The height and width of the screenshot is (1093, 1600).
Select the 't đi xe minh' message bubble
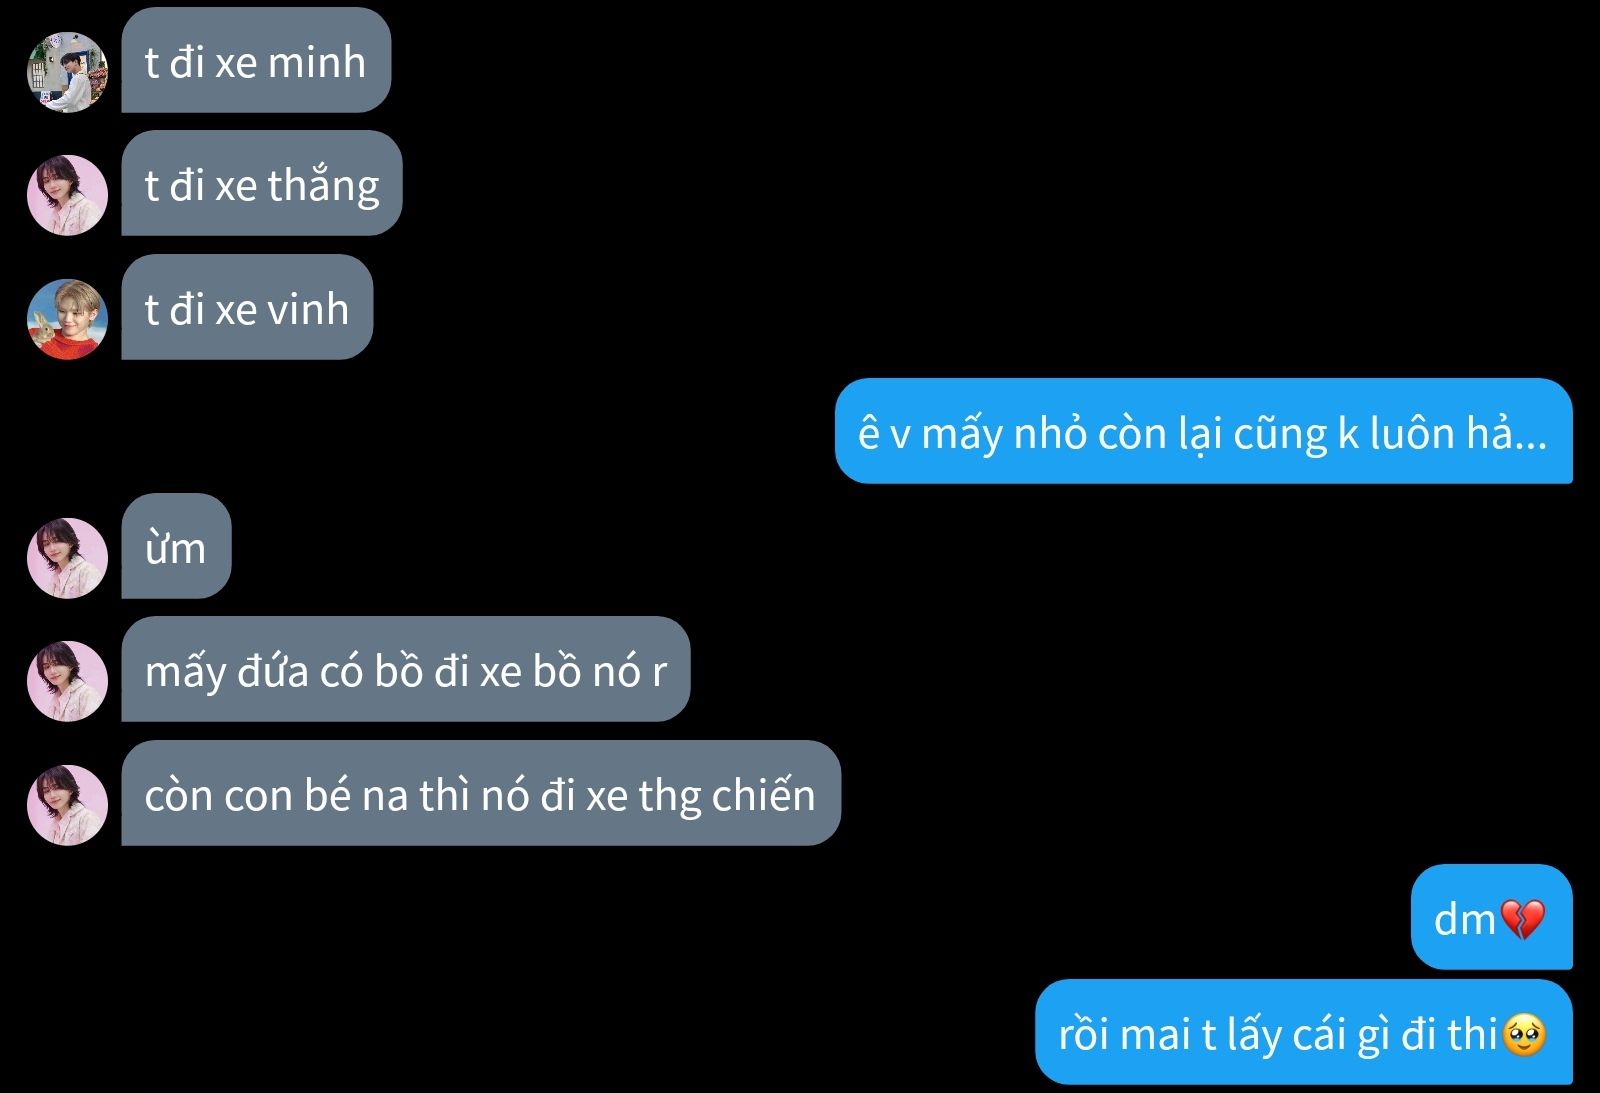(256, 60)
